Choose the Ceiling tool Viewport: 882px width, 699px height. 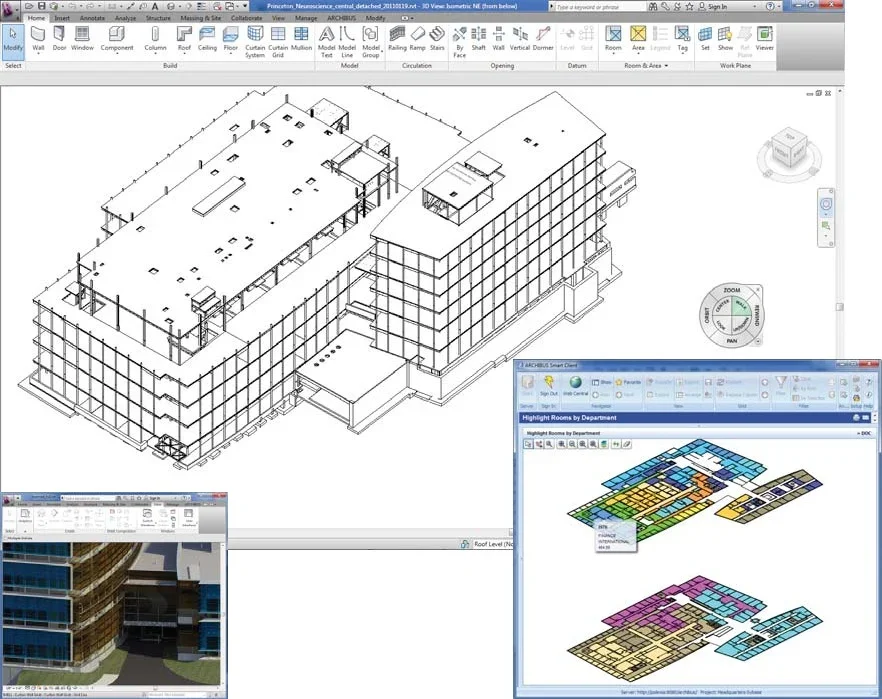(207, 39)
